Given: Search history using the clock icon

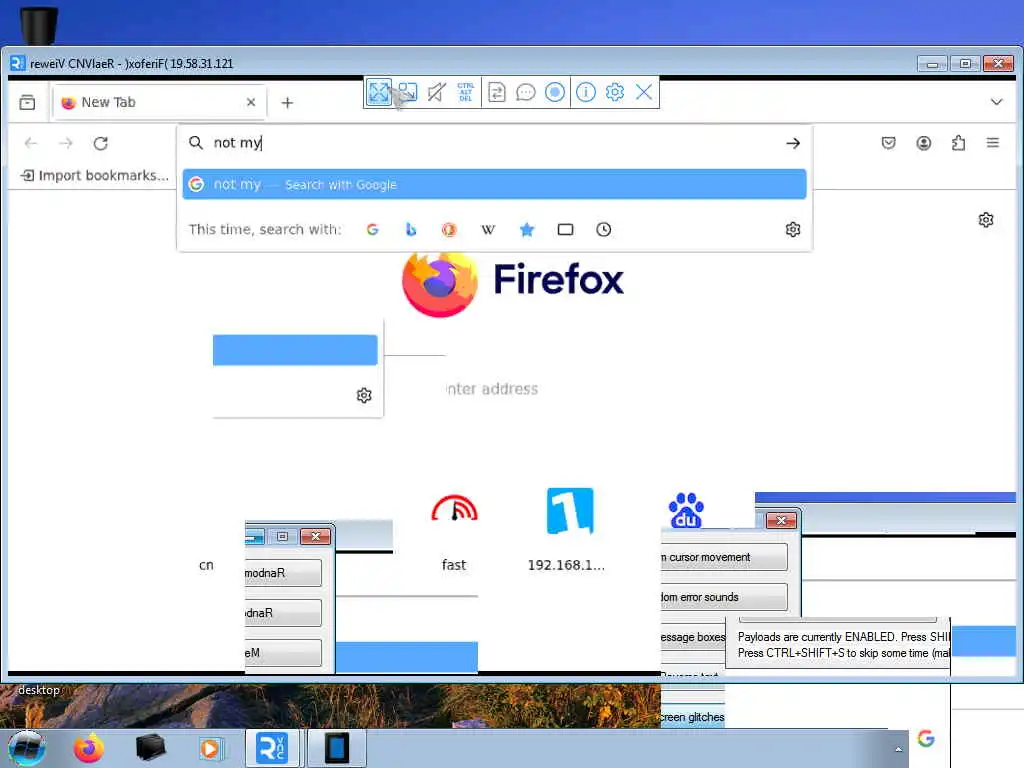Looking at the screenshot, I should click(x=603, y=229).
